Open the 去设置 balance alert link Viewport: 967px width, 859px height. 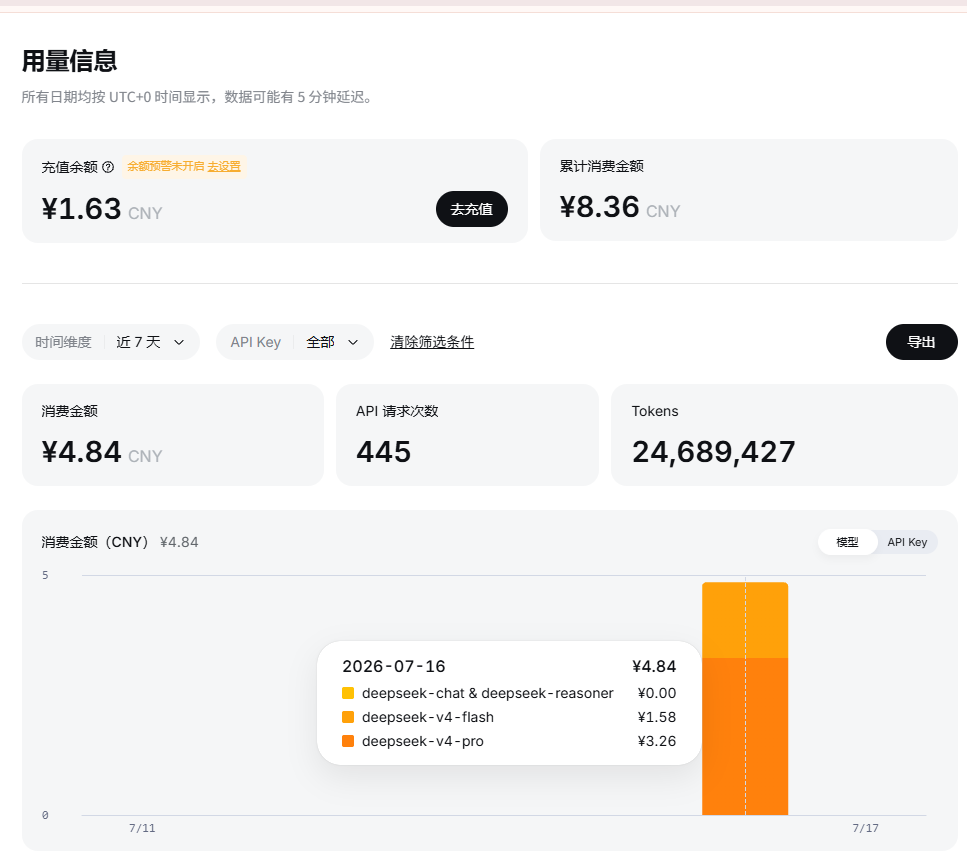point(224,166)
